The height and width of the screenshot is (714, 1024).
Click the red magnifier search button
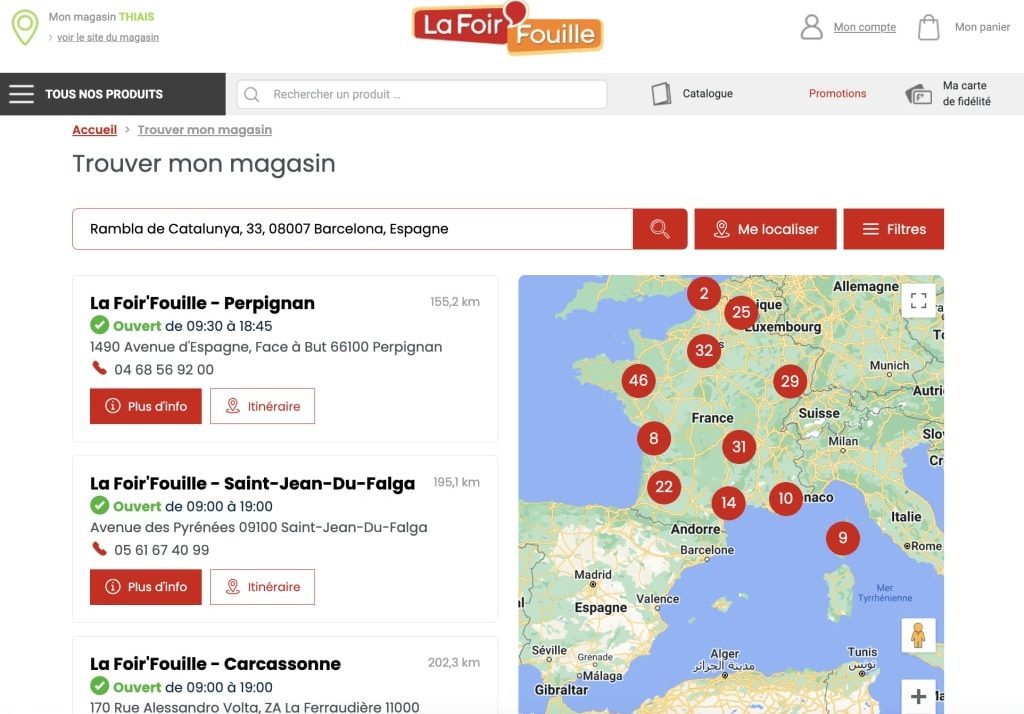660,229
